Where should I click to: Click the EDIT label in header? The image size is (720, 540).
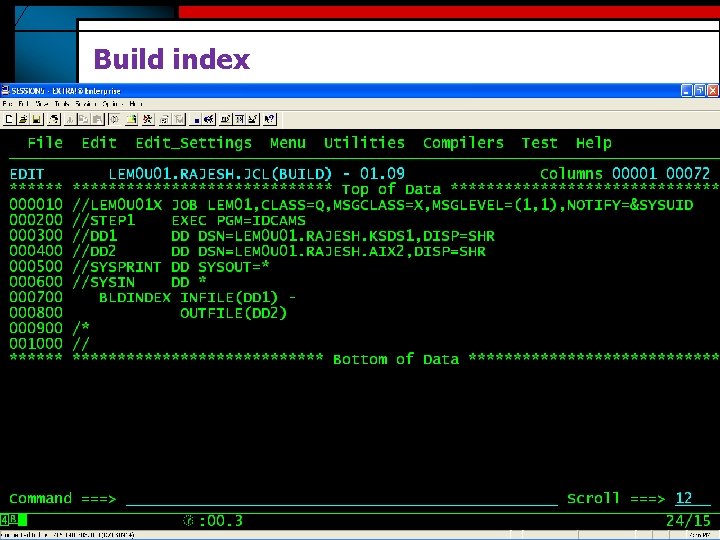click(x=27, y=174)
